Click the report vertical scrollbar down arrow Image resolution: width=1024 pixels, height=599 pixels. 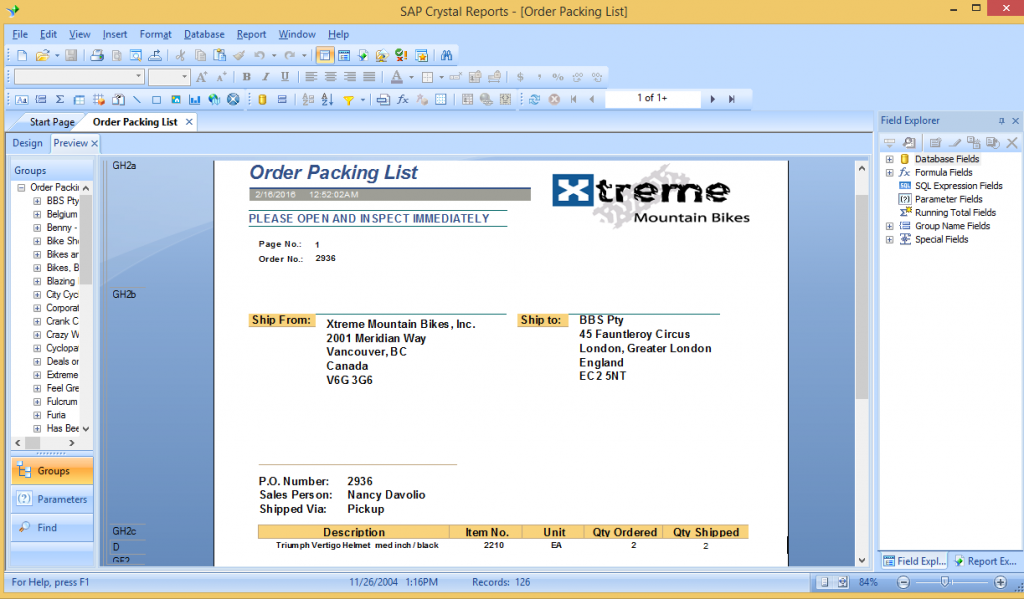pyautogui.click(x=861, y=560)
